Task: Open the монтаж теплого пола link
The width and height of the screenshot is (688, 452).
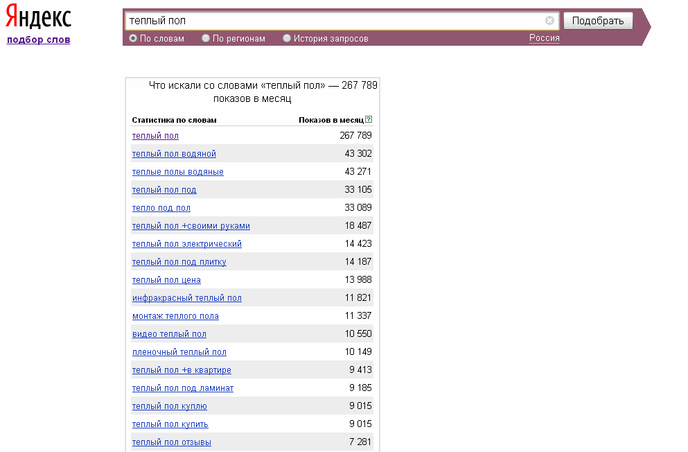Action: click(176, 316)
